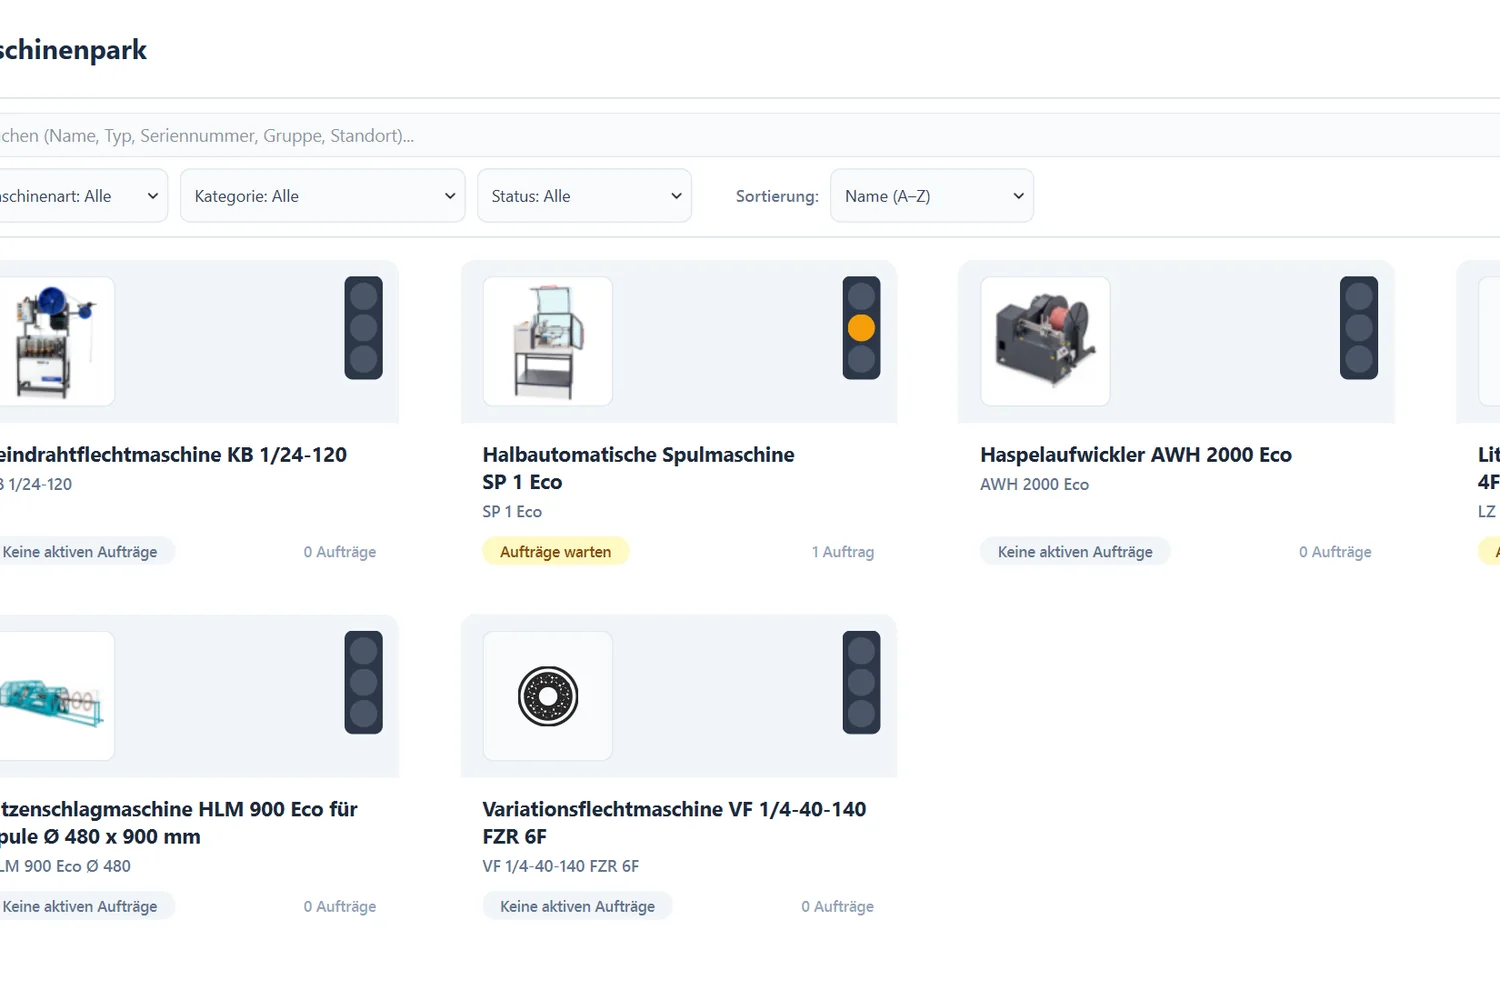Click the machine search input field
Screen dimensions: 1500x1000
[750, 135]
